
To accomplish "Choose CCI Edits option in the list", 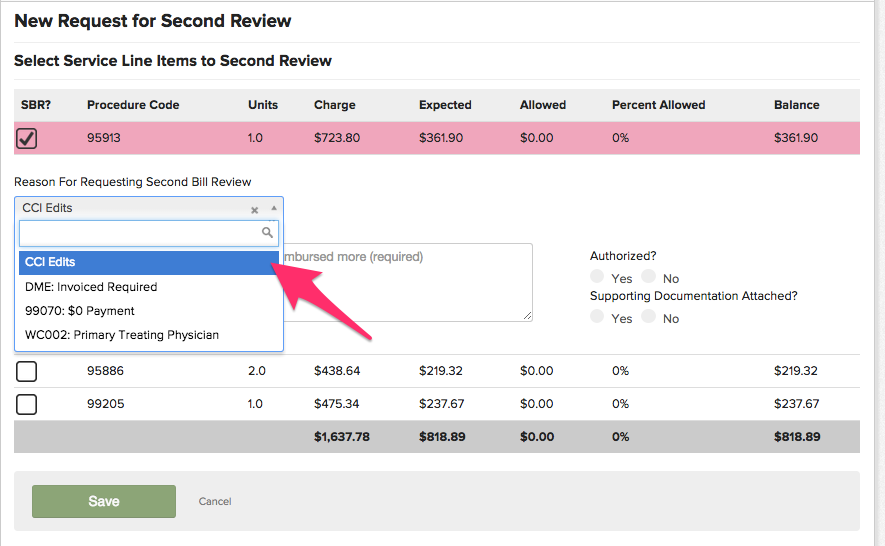I will (x=149, y=262).
